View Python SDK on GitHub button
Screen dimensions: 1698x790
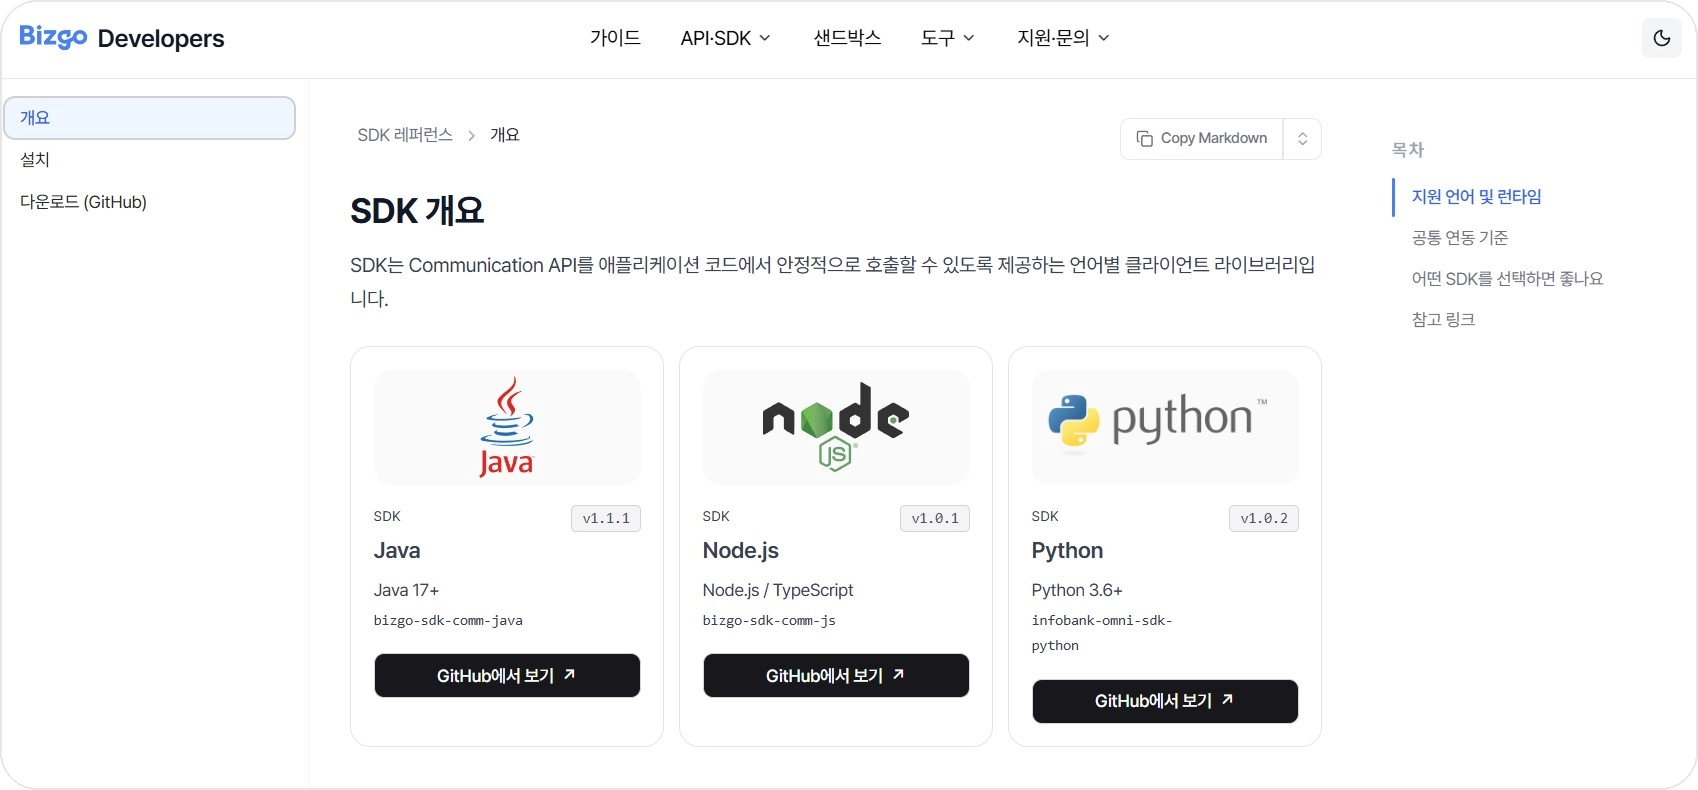click(x=1165, y=701)
